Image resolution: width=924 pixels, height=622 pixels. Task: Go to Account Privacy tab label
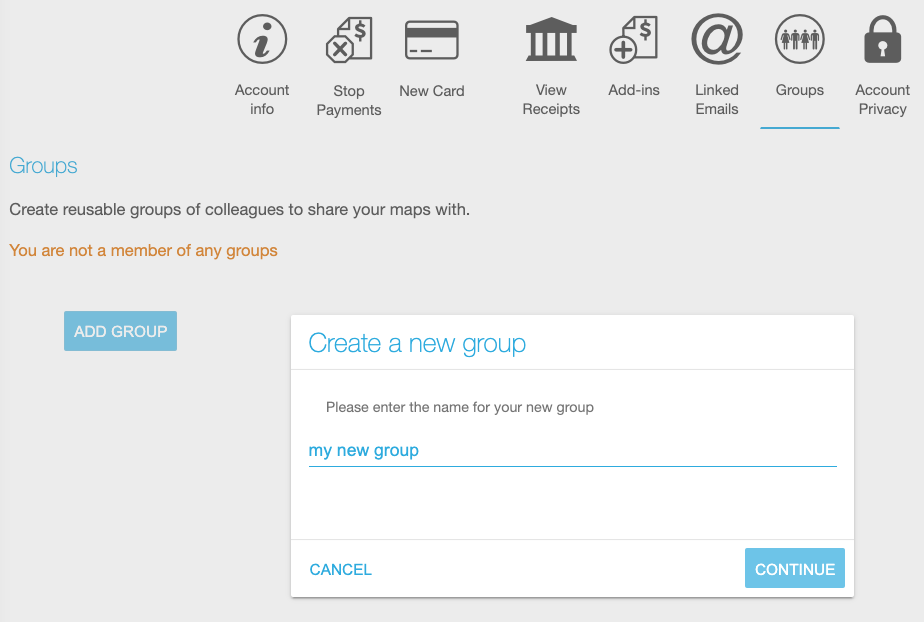[x=883, y=100]
